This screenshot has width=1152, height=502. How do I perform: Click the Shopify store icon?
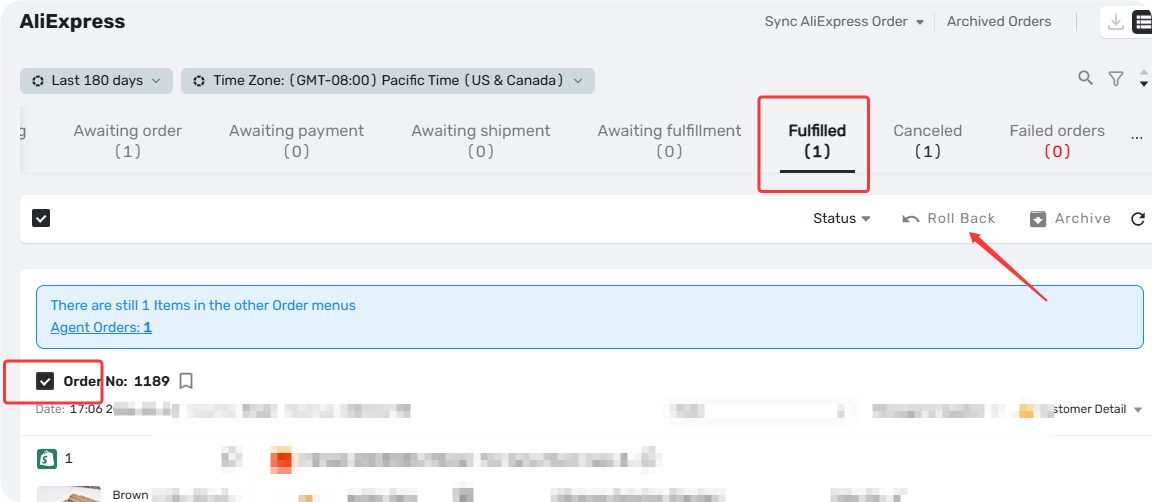click(x=47, y=459)
